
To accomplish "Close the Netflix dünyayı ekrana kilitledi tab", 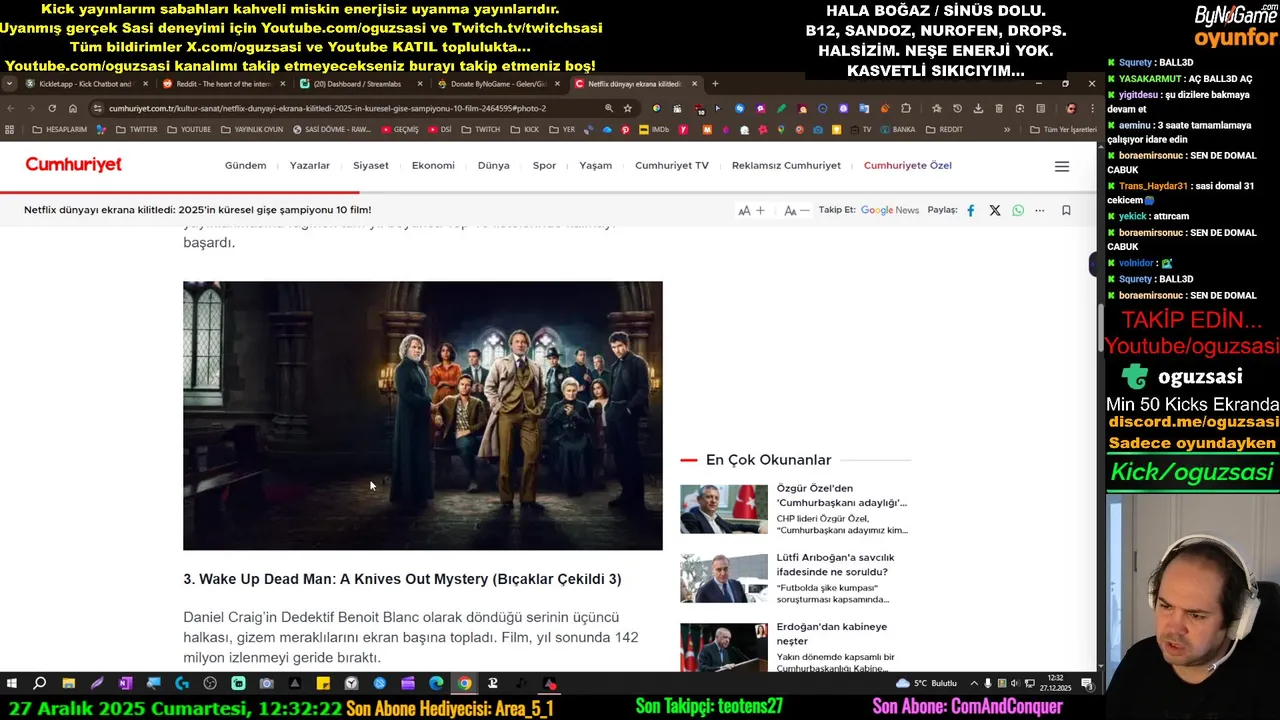I will coord(694,84).
